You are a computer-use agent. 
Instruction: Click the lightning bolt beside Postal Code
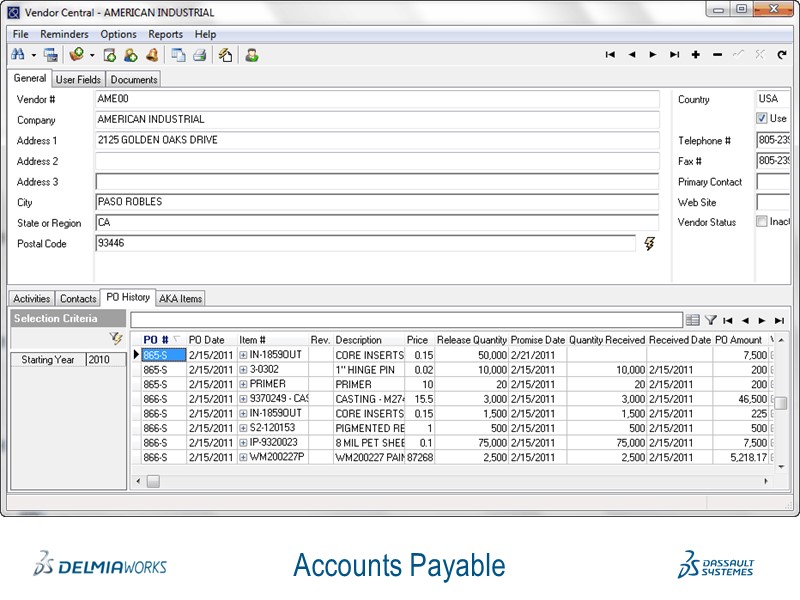[649, 243]
